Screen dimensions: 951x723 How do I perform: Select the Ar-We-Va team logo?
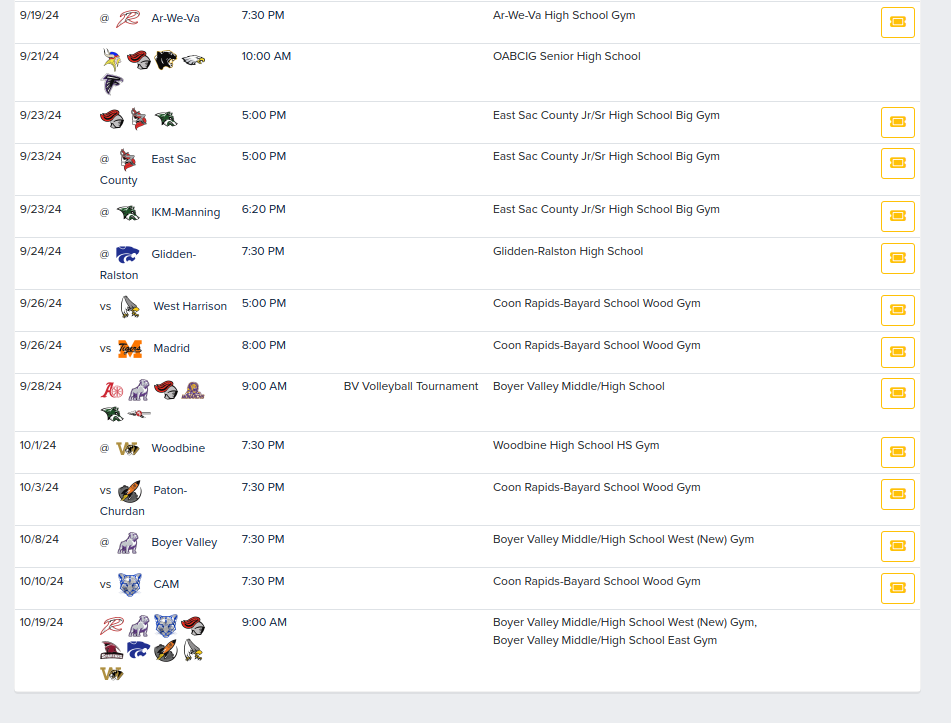coord(129,18)
